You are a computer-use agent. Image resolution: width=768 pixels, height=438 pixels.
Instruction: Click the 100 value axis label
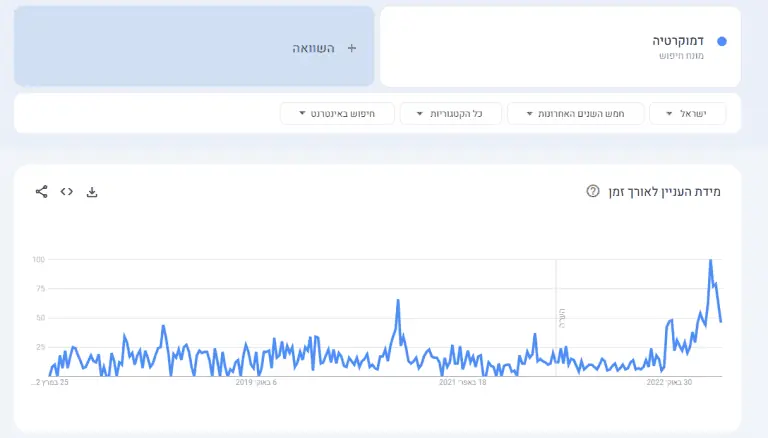click(39, 260)
